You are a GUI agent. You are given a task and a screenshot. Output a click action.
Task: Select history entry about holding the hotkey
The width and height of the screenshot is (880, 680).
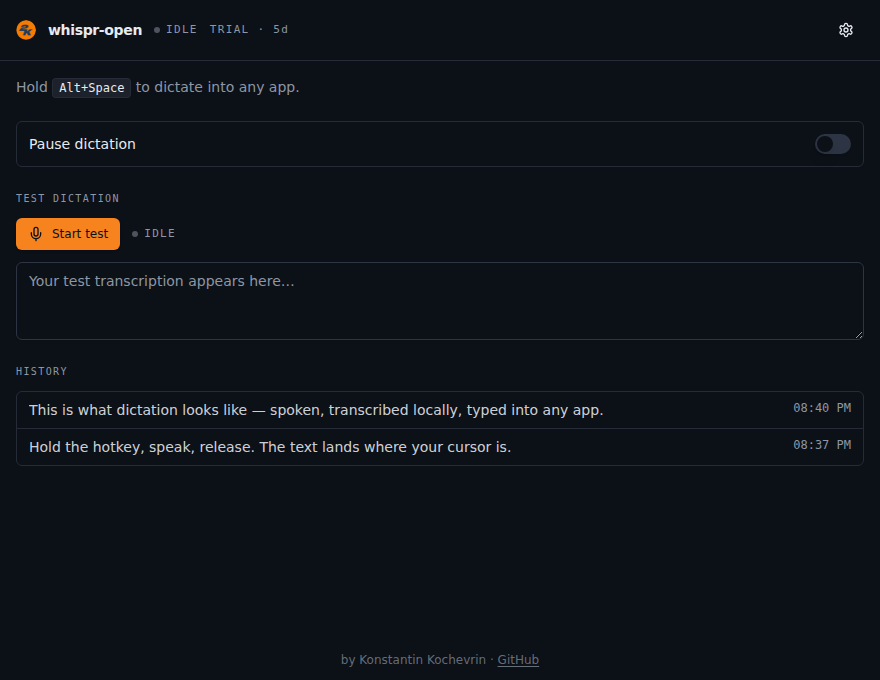439,447
